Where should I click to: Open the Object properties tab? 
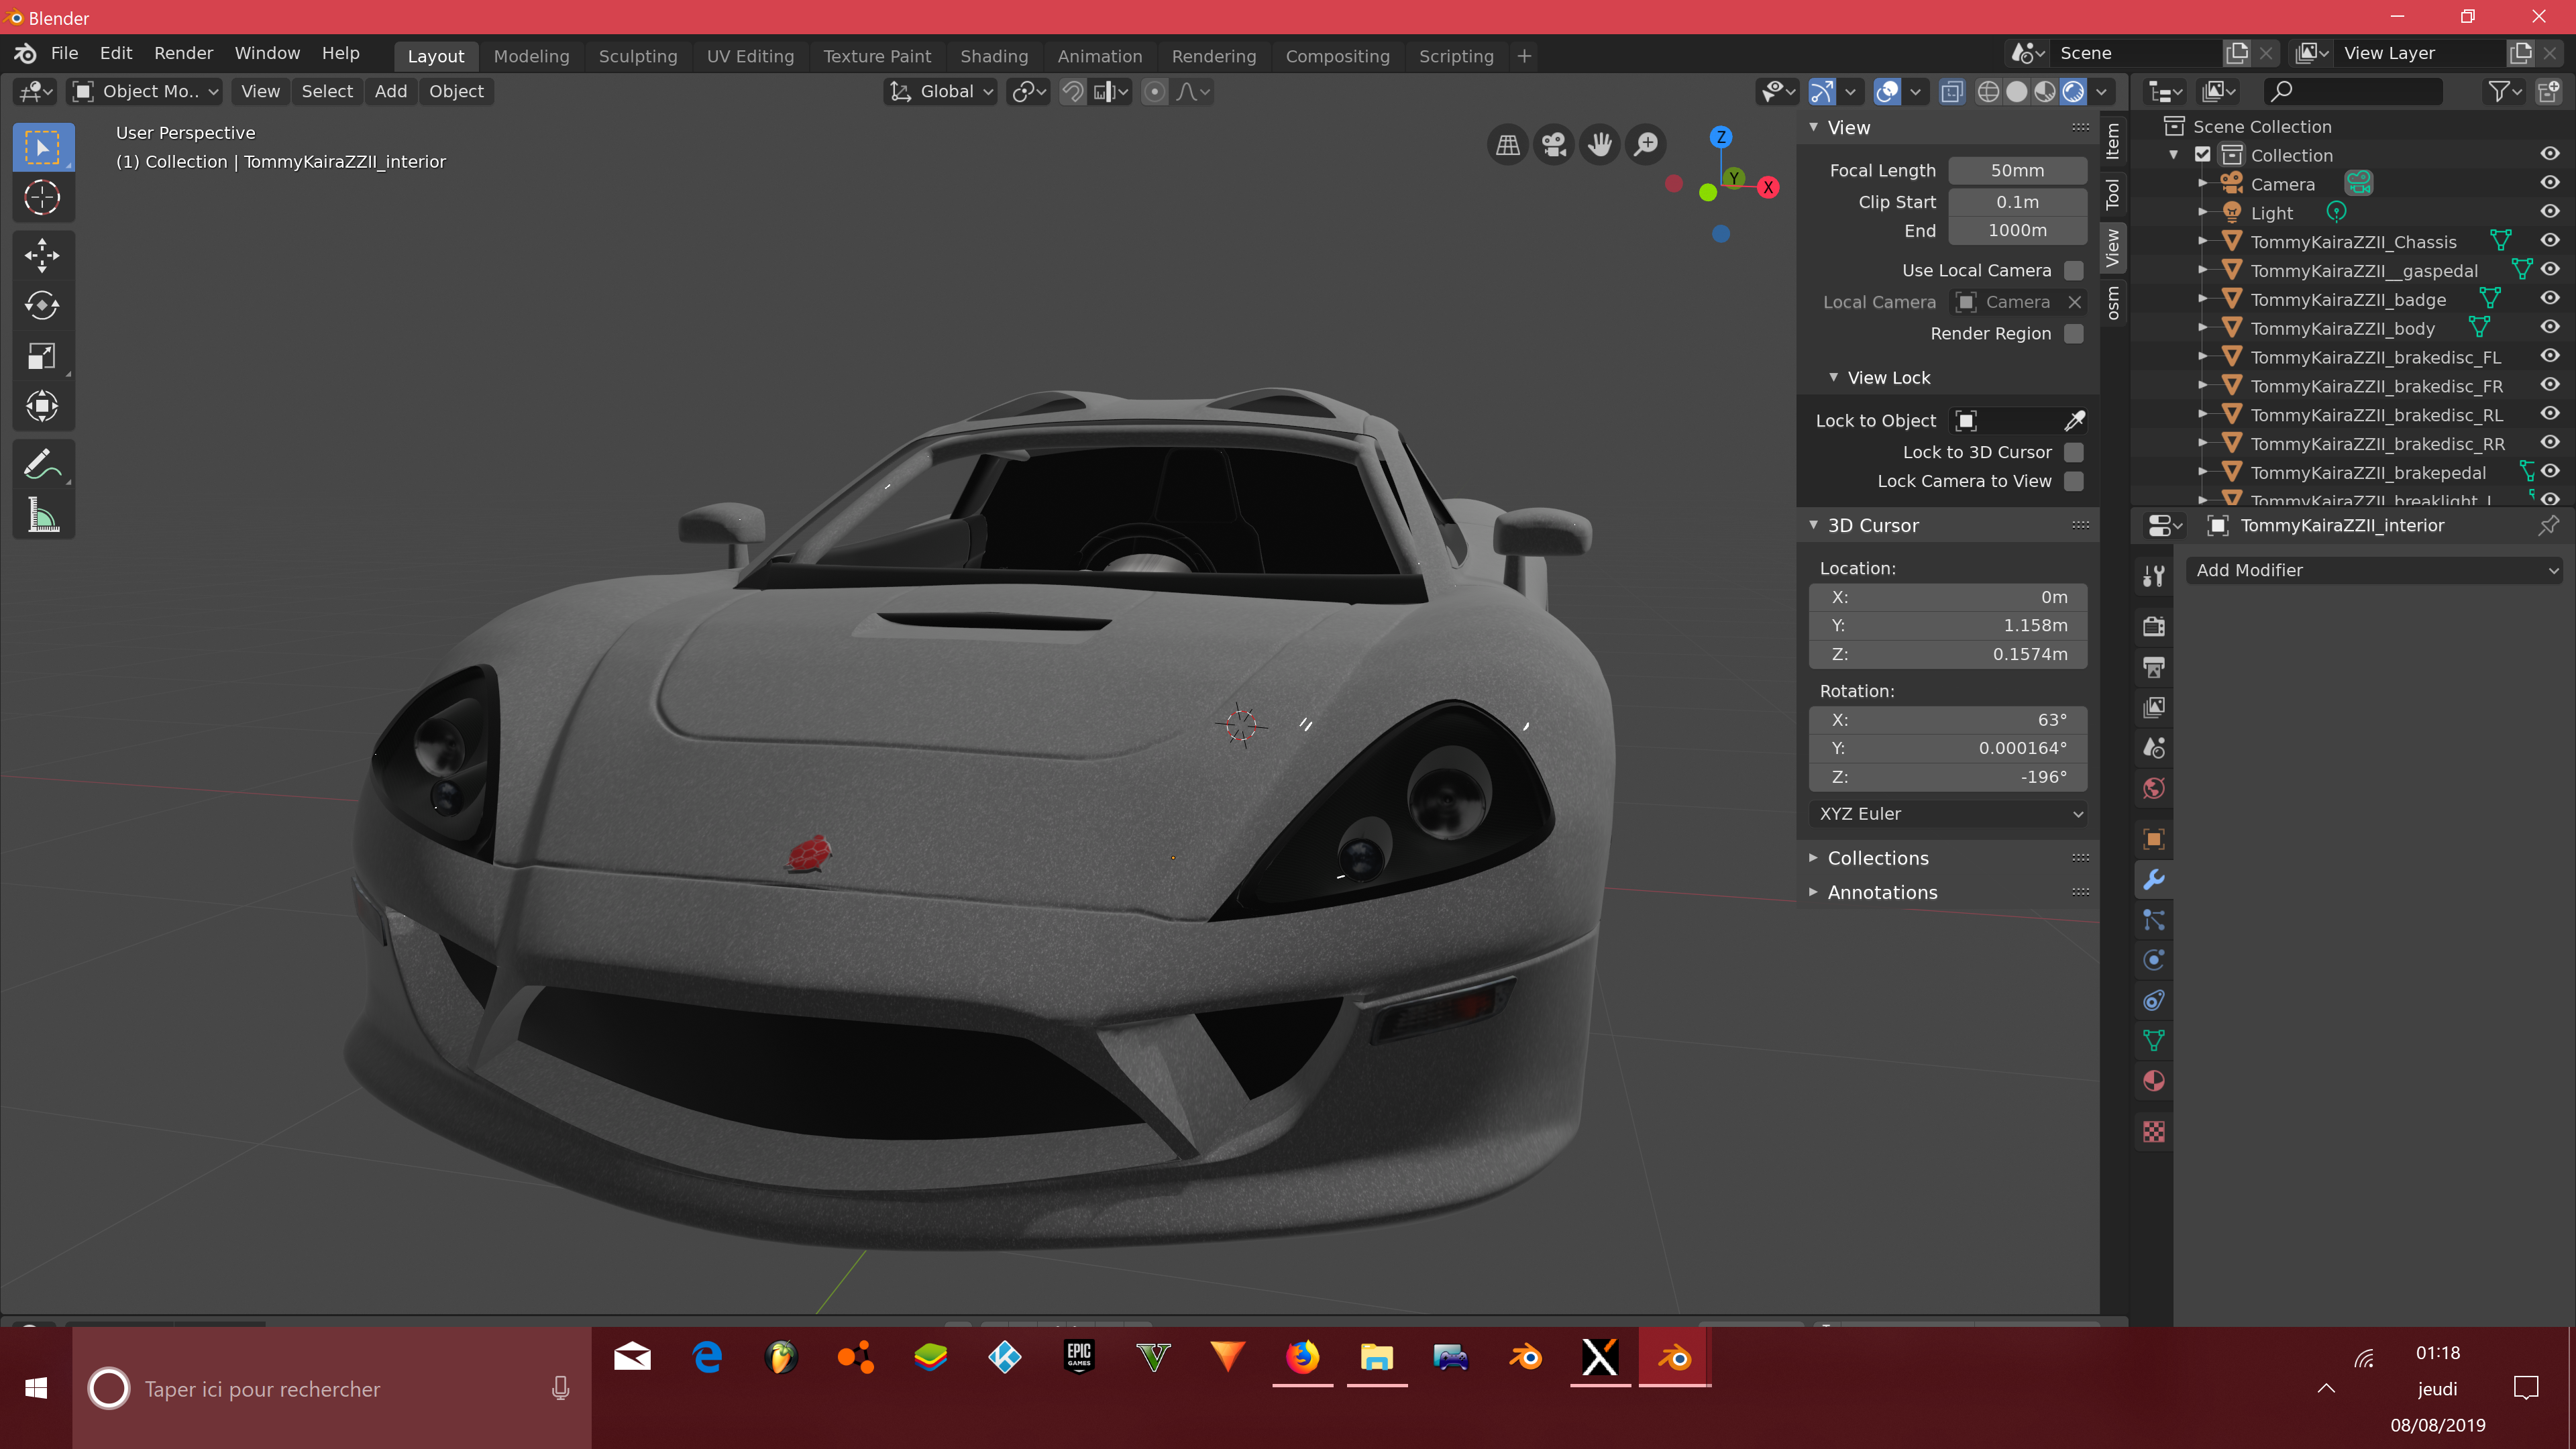coord(2154,839)
